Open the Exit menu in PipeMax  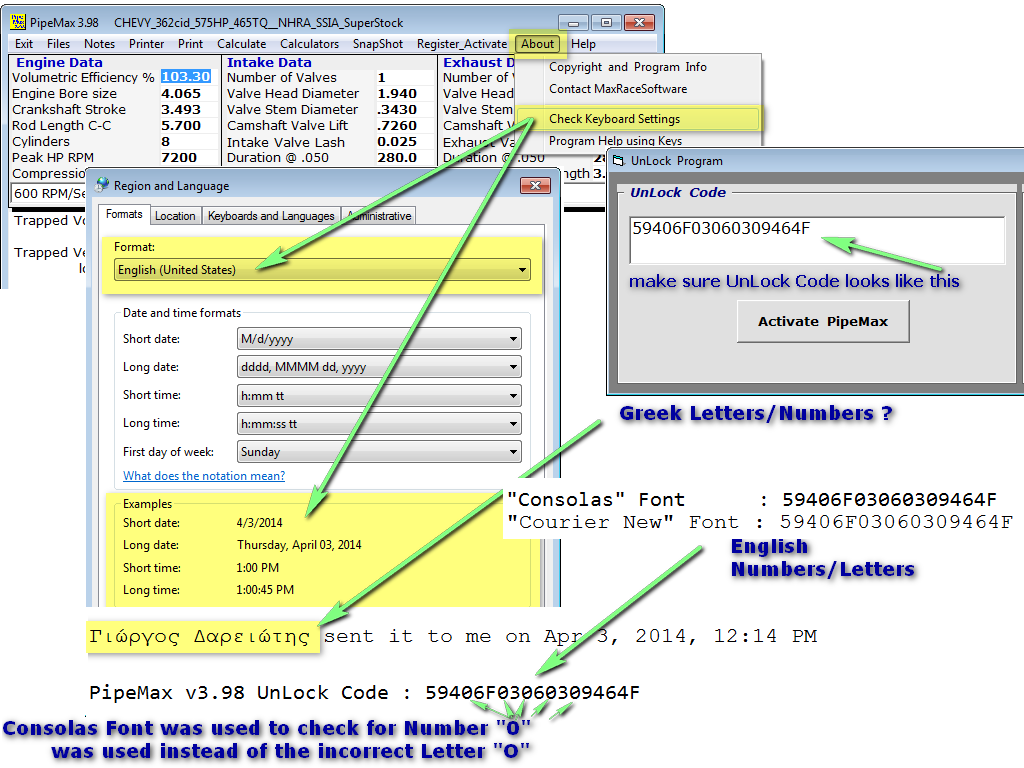pos(24,44)
